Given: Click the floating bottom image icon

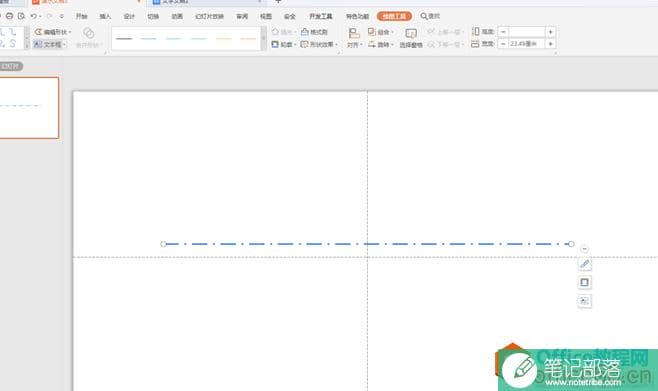Looking at the screenshot, I should [585, 301].
